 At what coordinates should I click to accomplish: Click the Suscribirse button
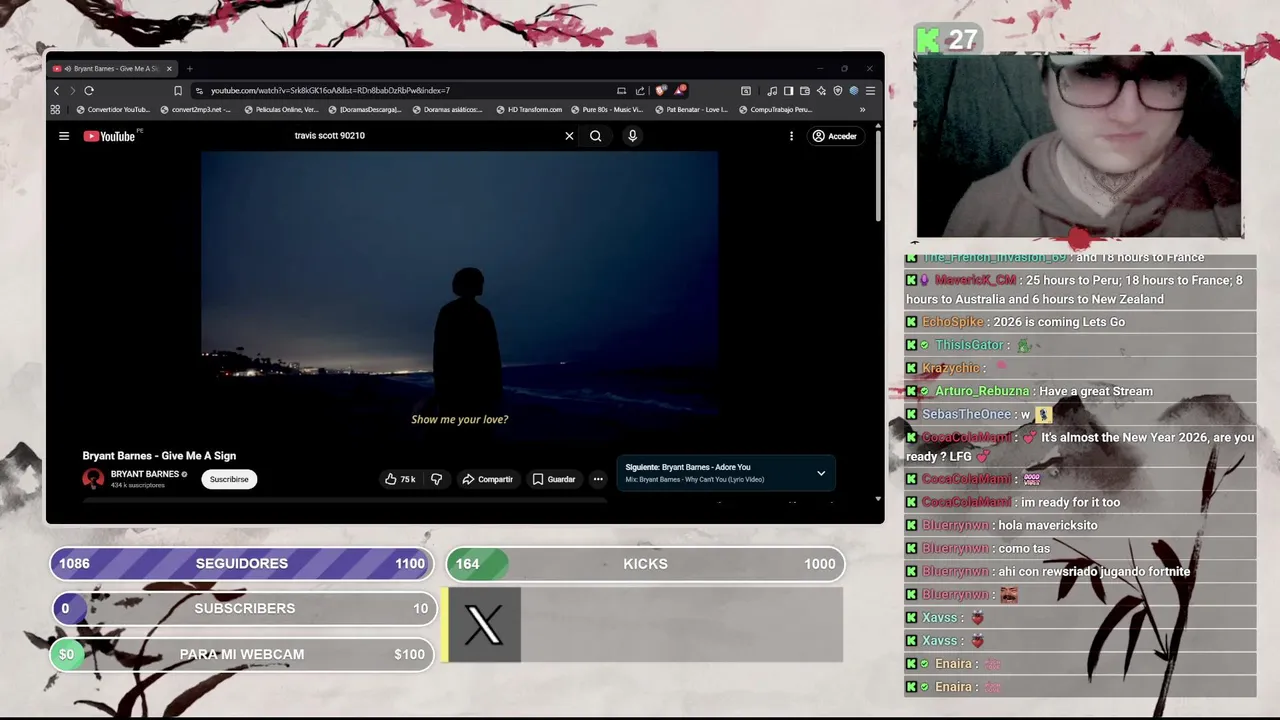pos(229,479)
